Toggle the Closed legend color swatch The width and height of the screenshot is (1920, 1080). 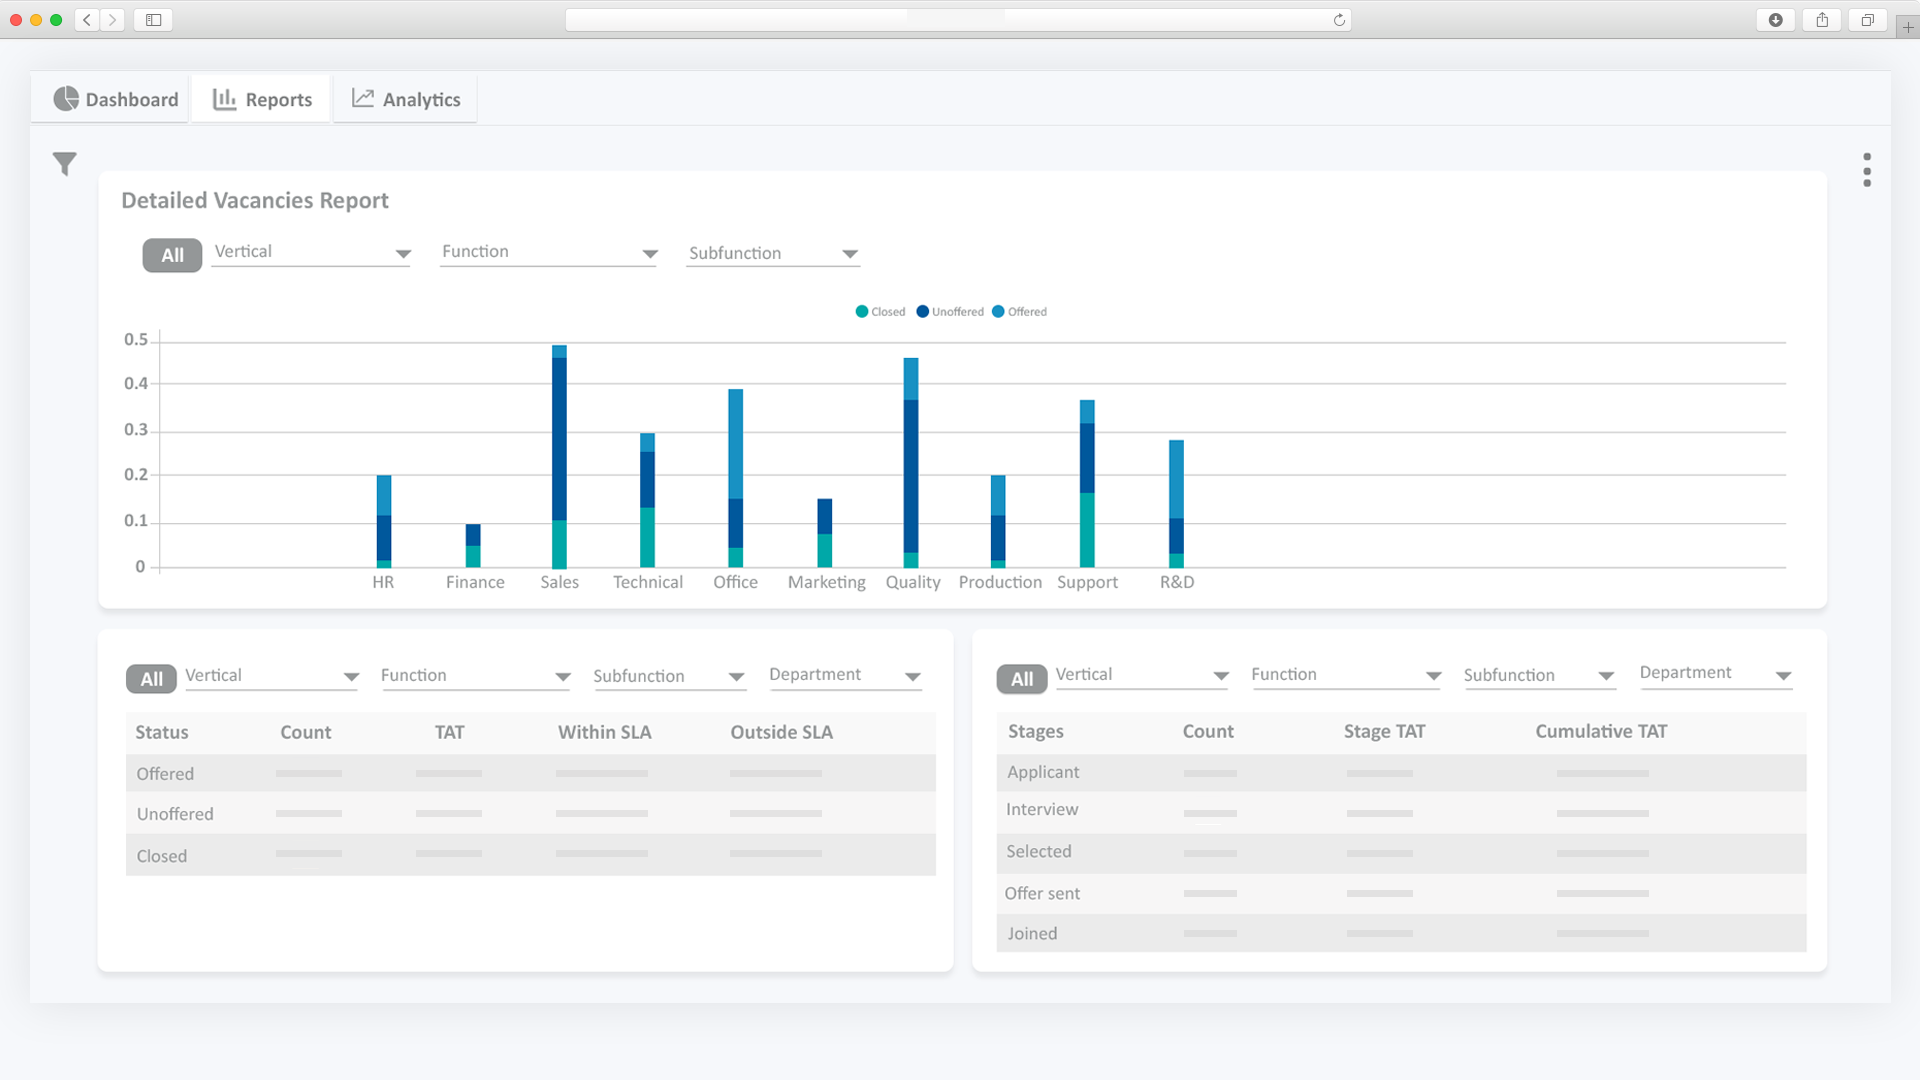(x=862, y=312)
